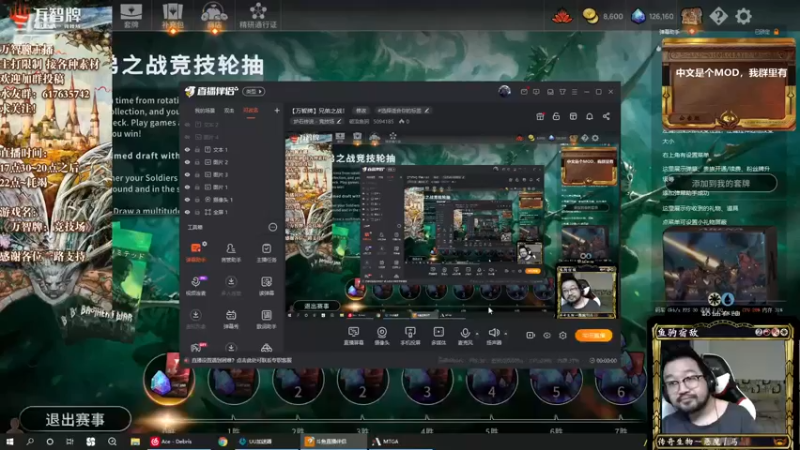Hide the 全屏 1 layer
The height and width of the screenshot is (450, 800).
[x=187, y=212]
